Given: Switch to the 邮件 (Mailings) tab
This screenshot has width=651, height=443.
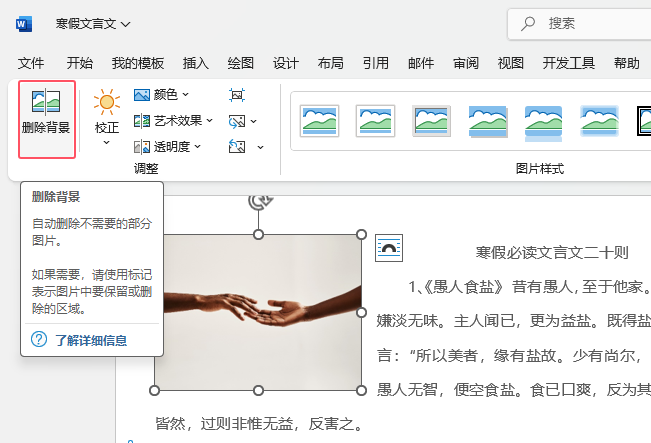Looking at the screenshot, I should coord(421,63).
